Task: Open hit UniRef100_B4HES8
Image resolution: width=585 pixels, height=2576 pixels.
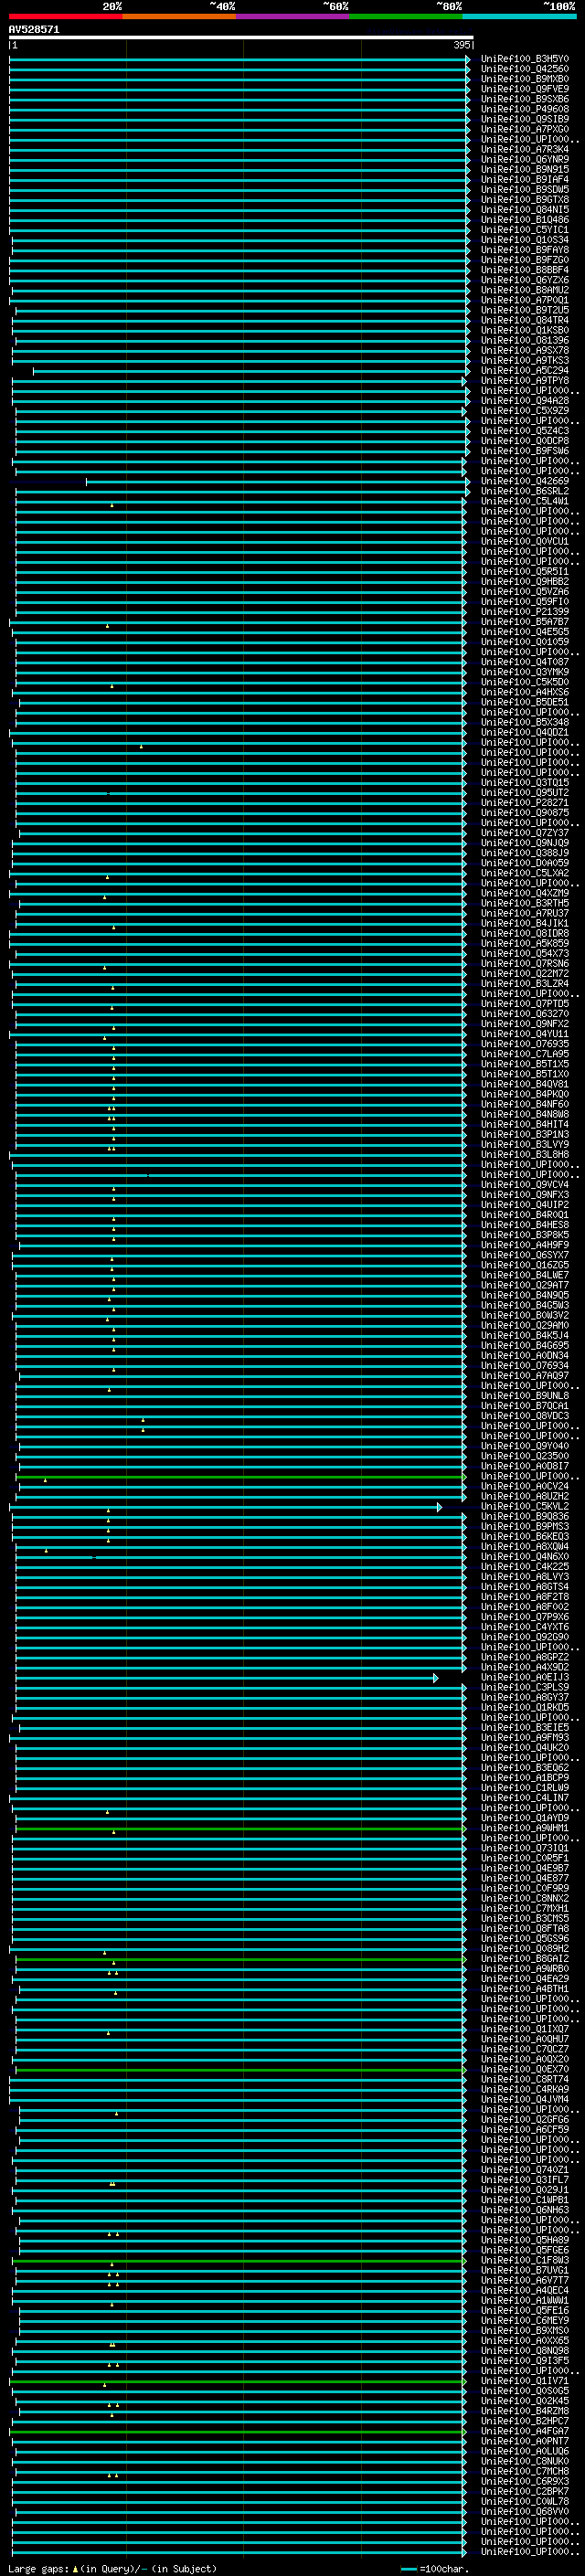Action: (x=525, y=1225)
